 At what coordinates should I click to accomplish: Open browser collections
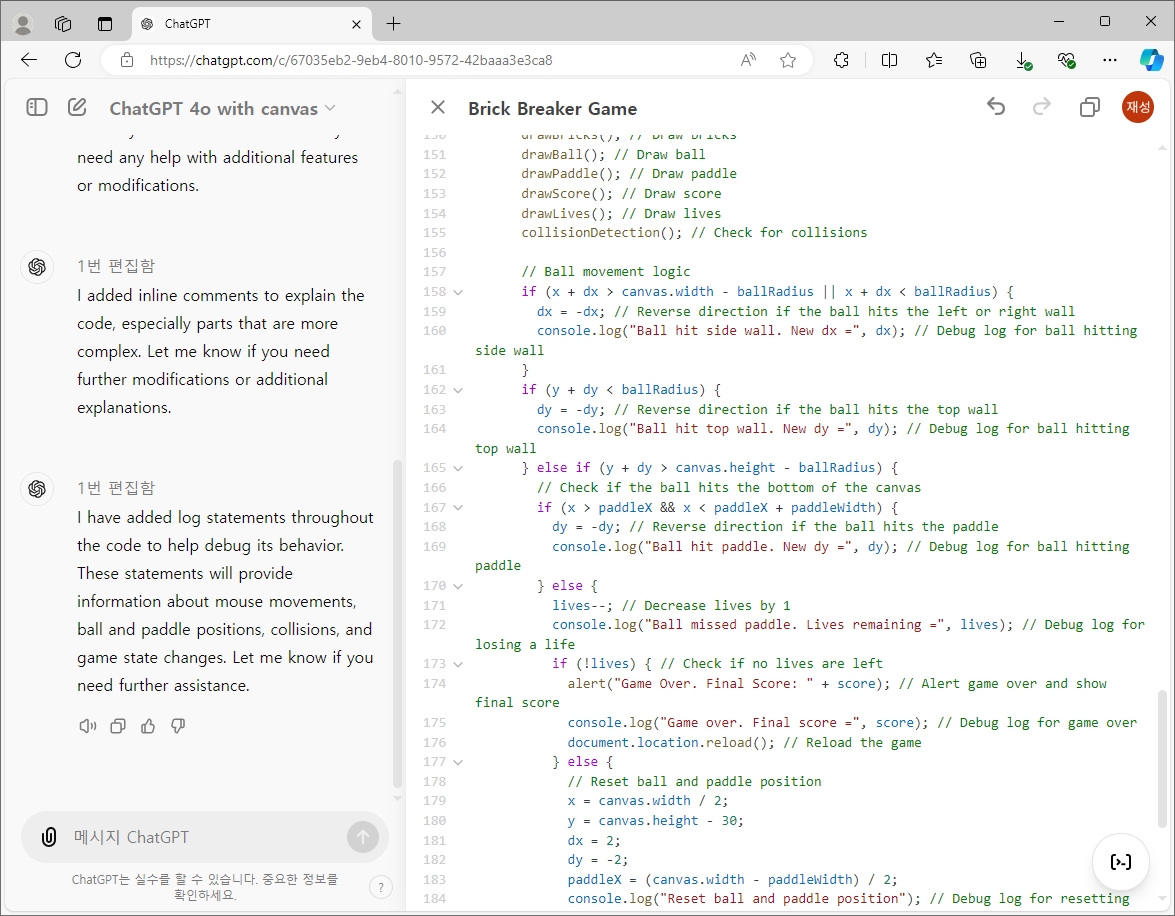[978, 60]
